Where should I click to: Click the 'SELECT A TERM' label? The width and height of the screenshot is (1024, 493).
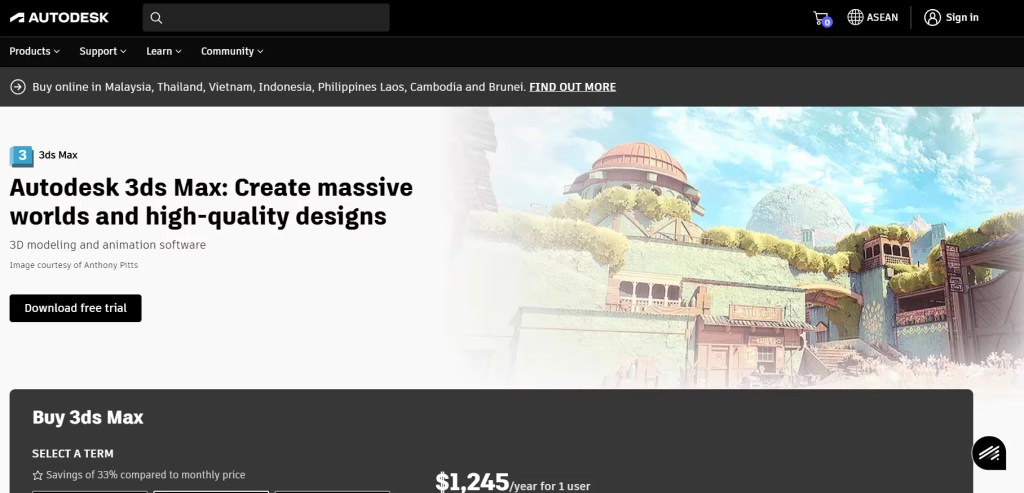click(x=72, y=454)
